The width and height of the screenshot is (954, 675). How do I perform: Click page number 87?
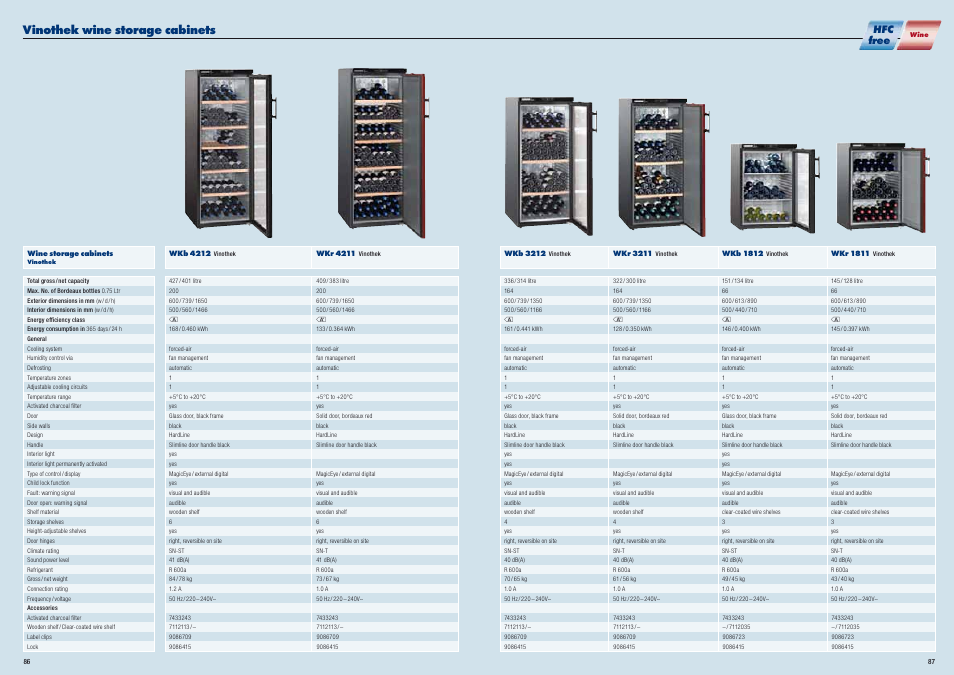(930, 661)
